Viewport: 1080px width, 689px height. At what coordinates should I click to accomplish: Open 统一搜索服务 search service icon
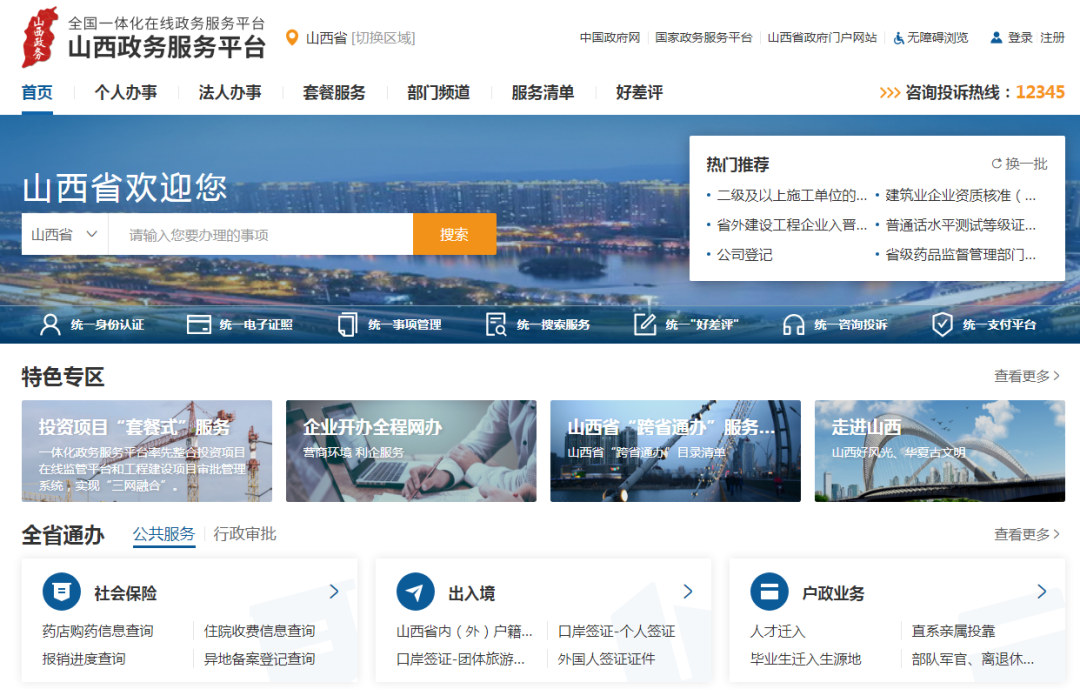(x=493, y=324)
